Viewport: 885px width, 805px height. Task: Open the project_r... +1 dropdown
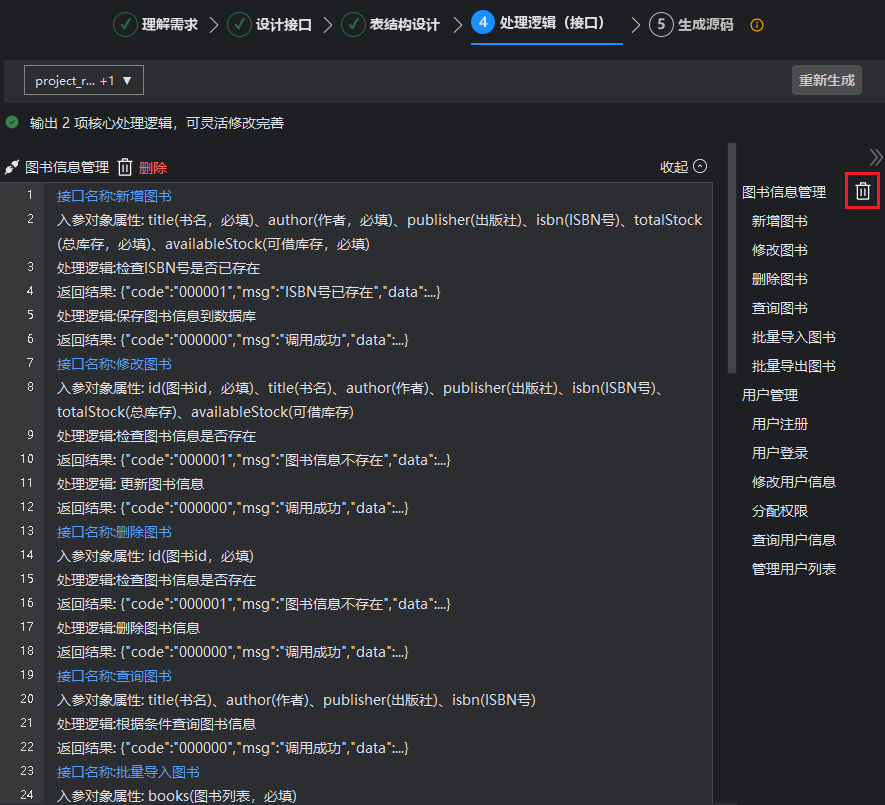point(84,80)
